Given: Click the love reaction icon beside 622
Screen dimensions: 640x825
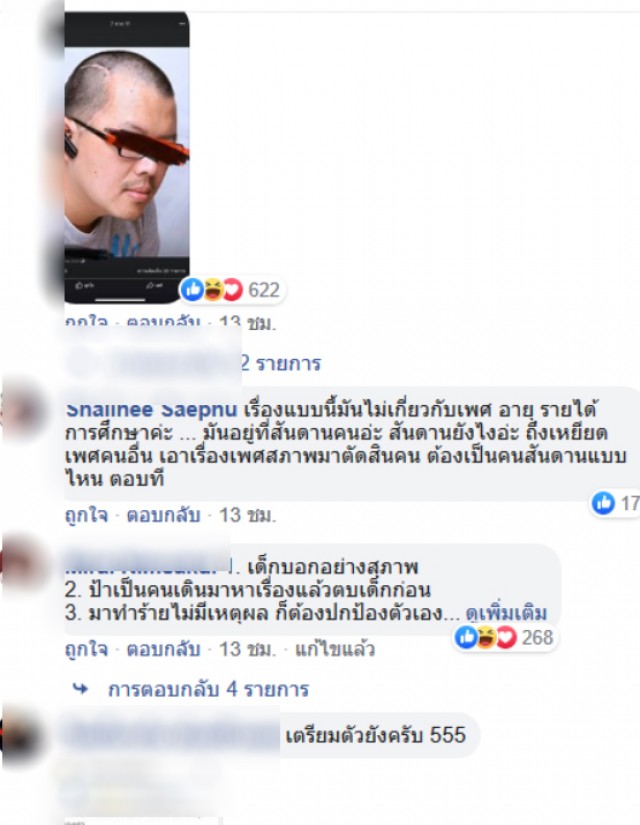Looking at the screenshot, I should pos(233,289).
